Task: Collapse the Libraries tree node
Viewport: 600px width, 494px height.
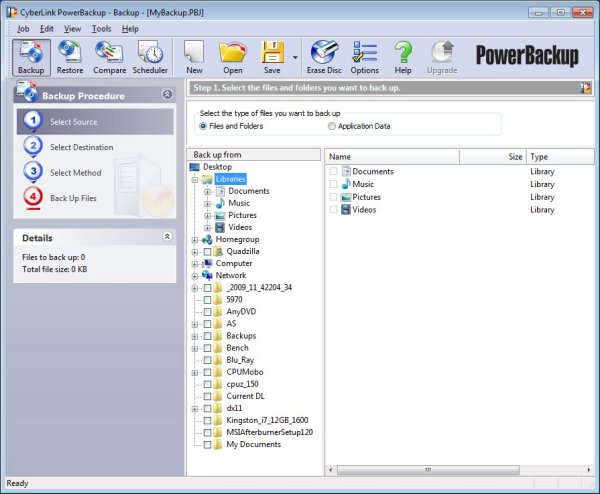Action: [x=195, y=179]
